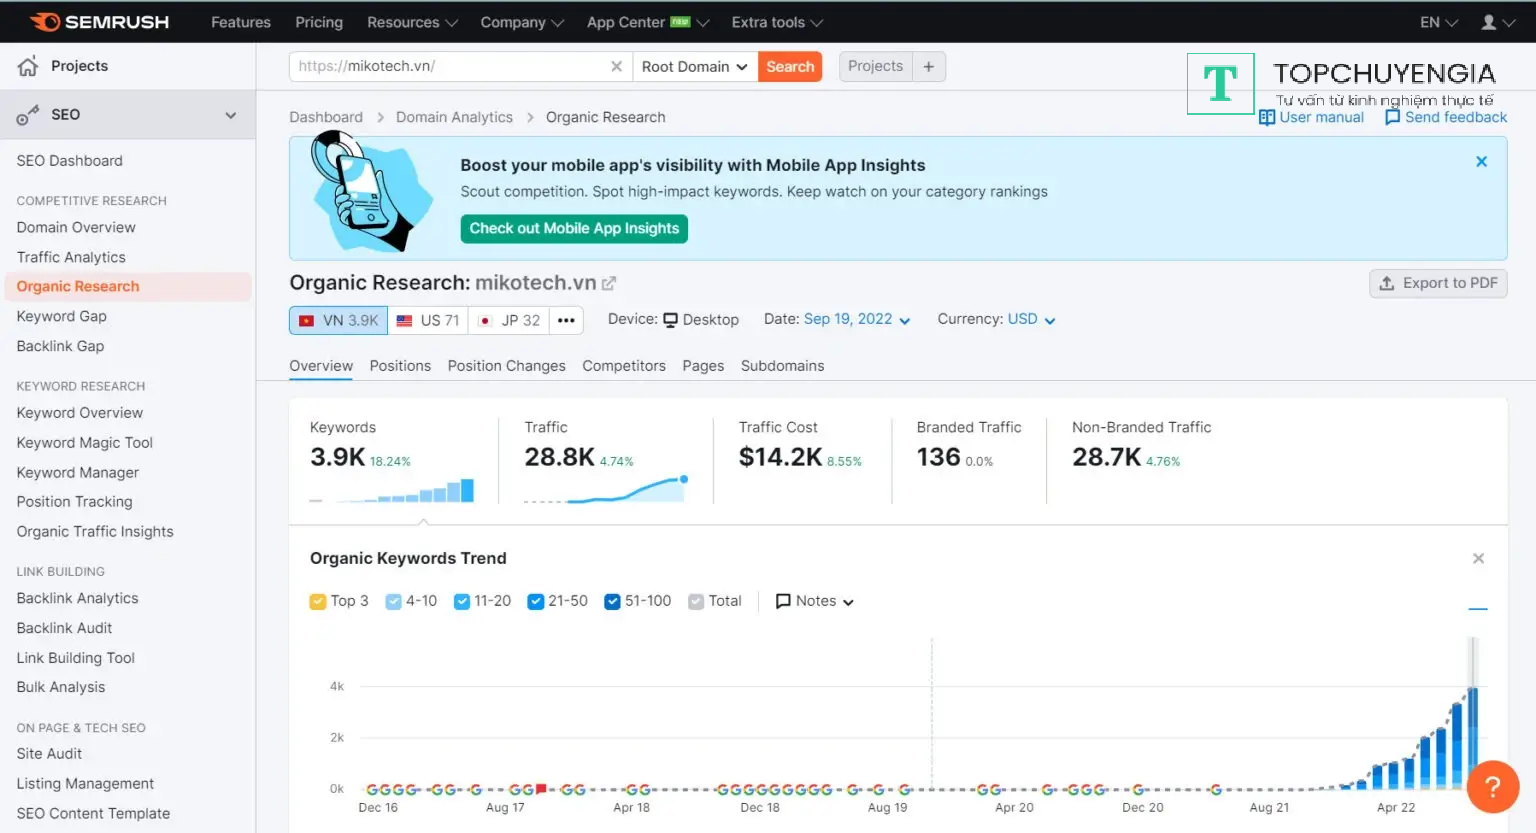Collapse the SEO sidebar section
Screen dimensions: 1536x833
click(231, 115)
